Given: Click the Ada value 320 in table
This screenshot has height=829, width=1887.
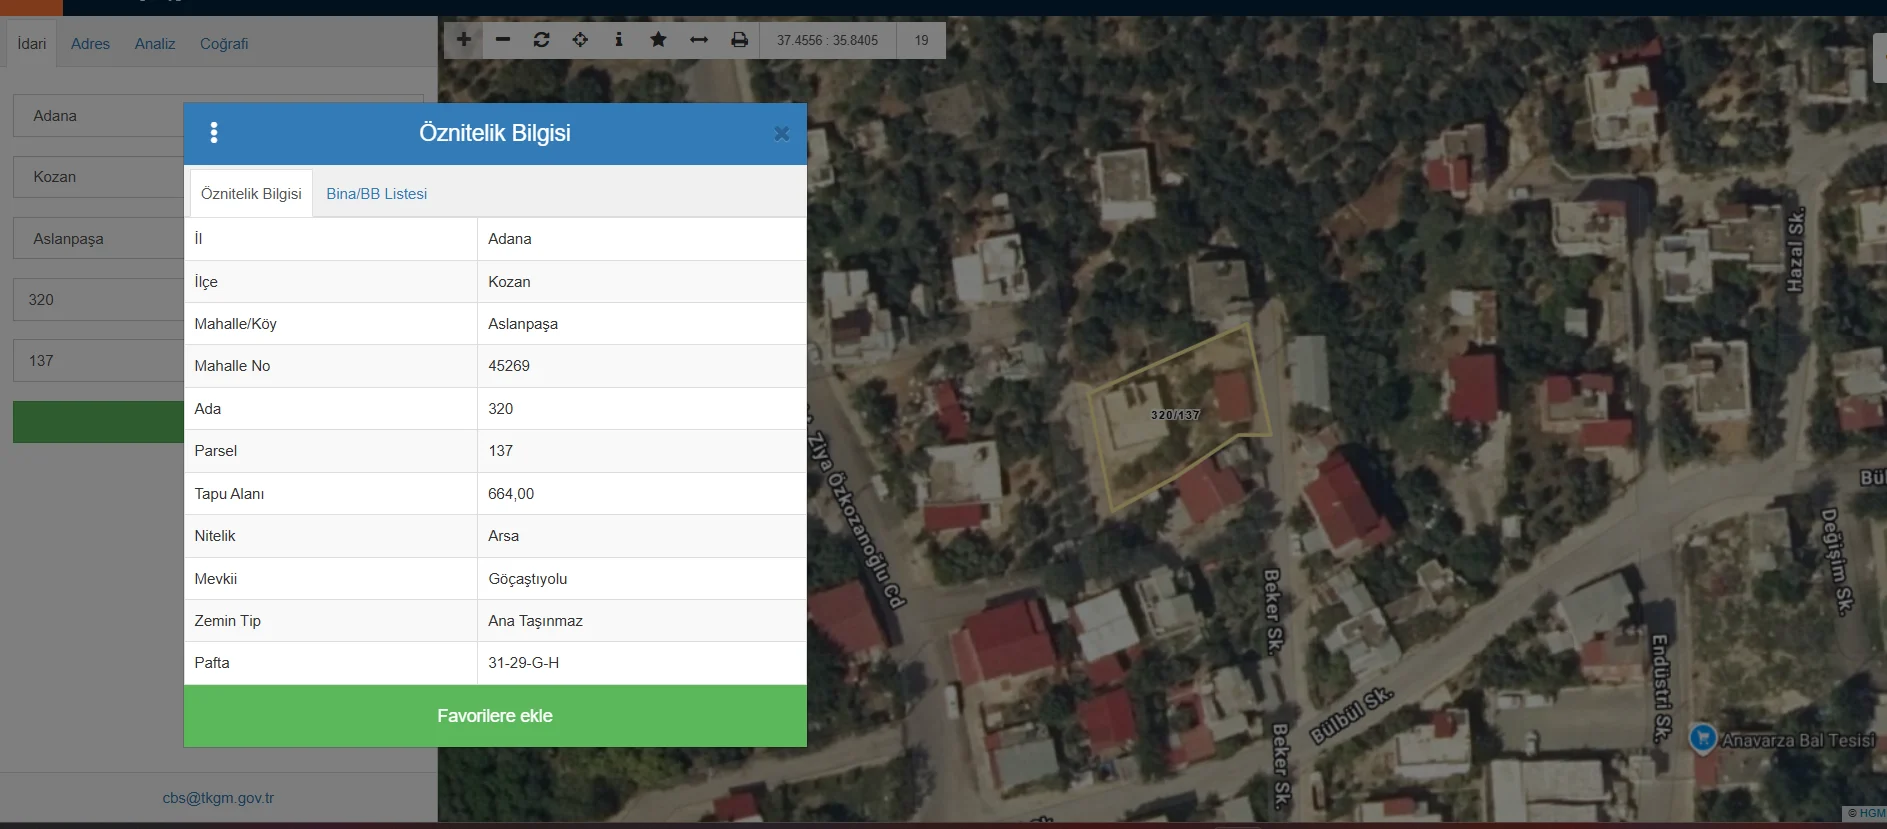Looking at the screenshot, I should 500,409.
